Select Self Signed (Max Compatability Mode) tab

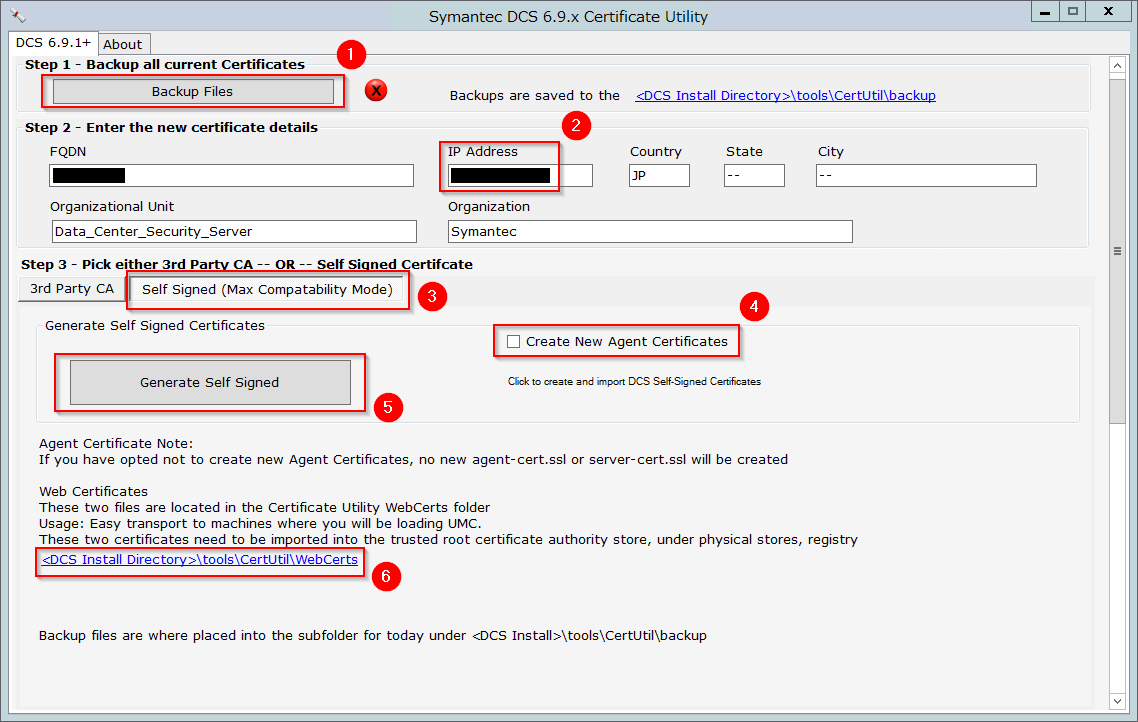point(267,290)
